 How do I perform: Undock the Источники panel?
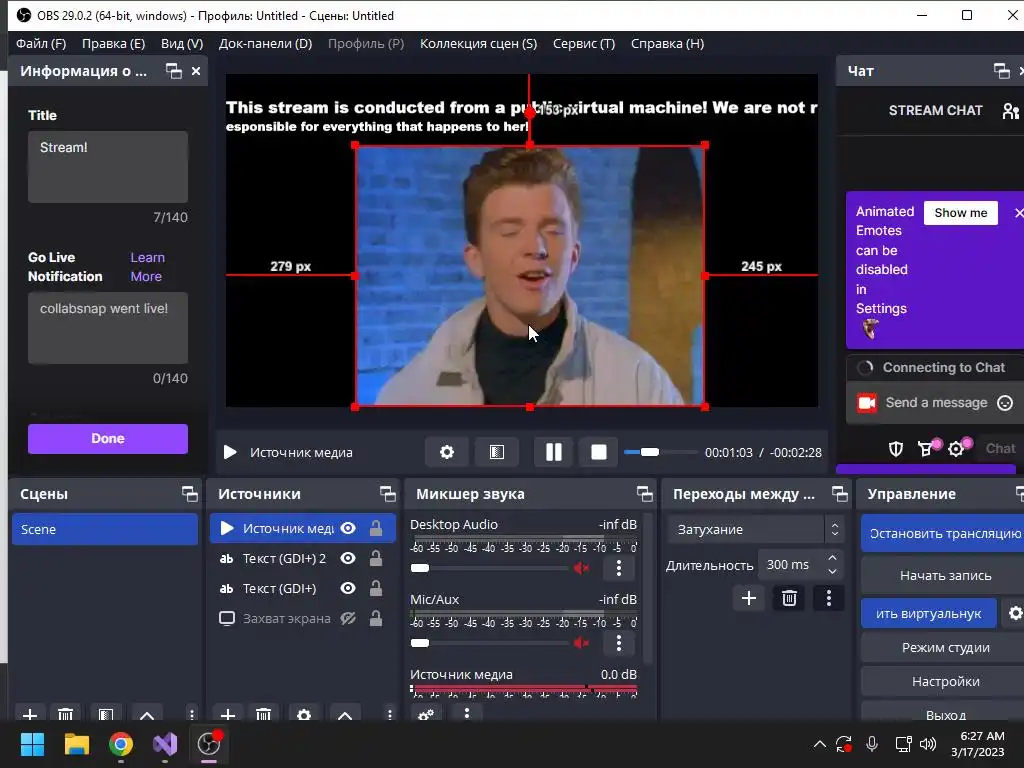[x=388, y=494]
